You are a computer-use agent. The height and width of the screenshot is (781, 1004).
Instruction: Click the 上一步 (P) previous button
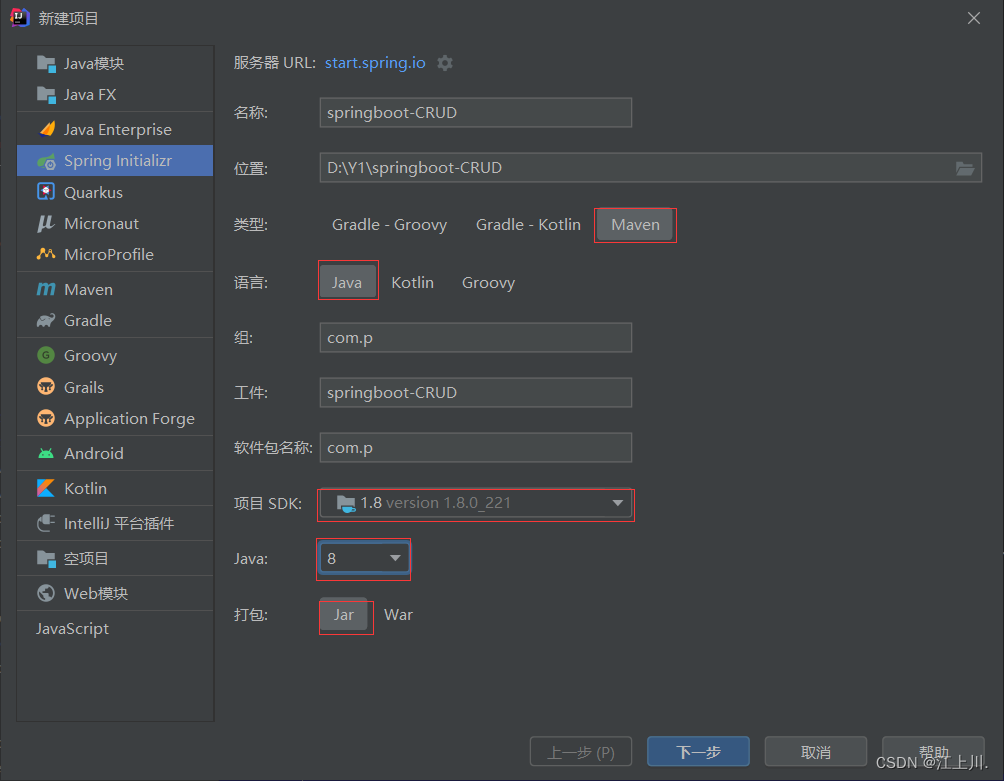point(581,752)
